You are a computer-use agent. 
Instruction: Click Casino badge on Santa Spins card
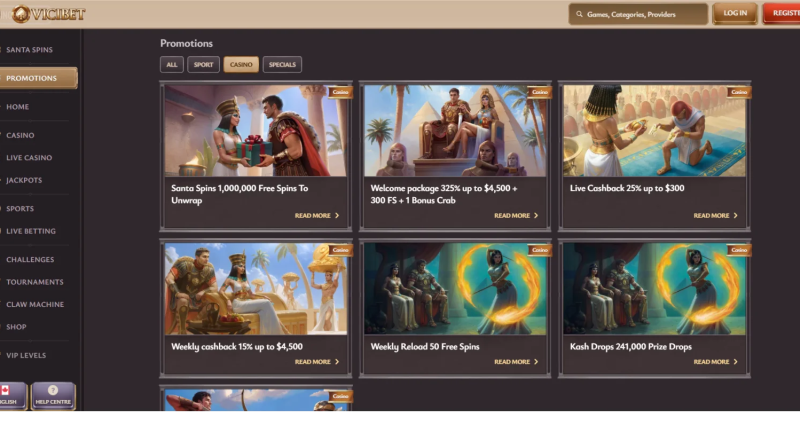(x=340, y=92)
